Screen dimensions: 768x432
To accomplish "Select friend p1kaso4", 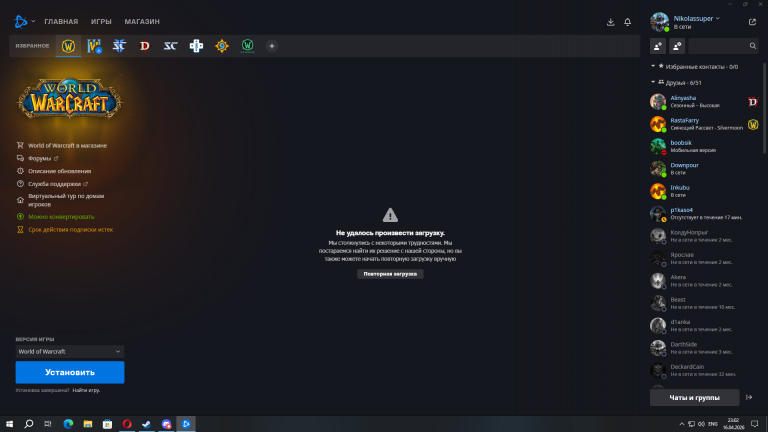I will 704,214.
